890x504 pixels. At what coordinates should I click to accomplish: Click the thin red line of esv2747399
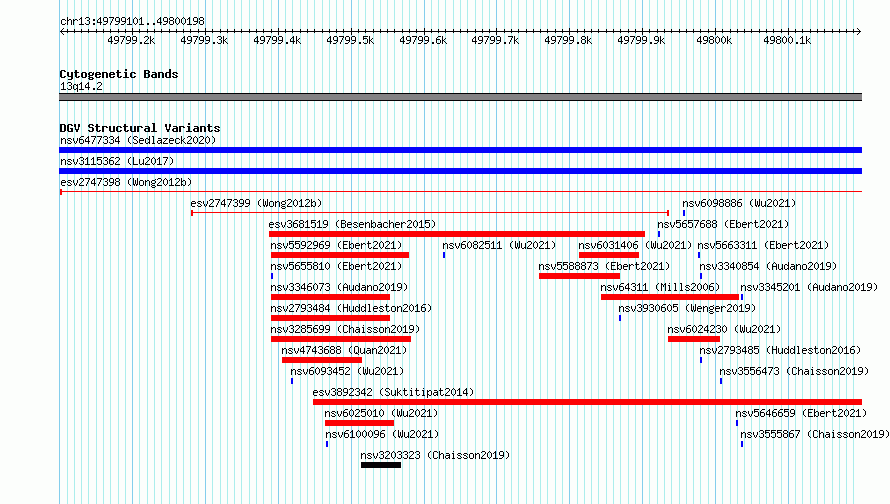pos(430,213)
